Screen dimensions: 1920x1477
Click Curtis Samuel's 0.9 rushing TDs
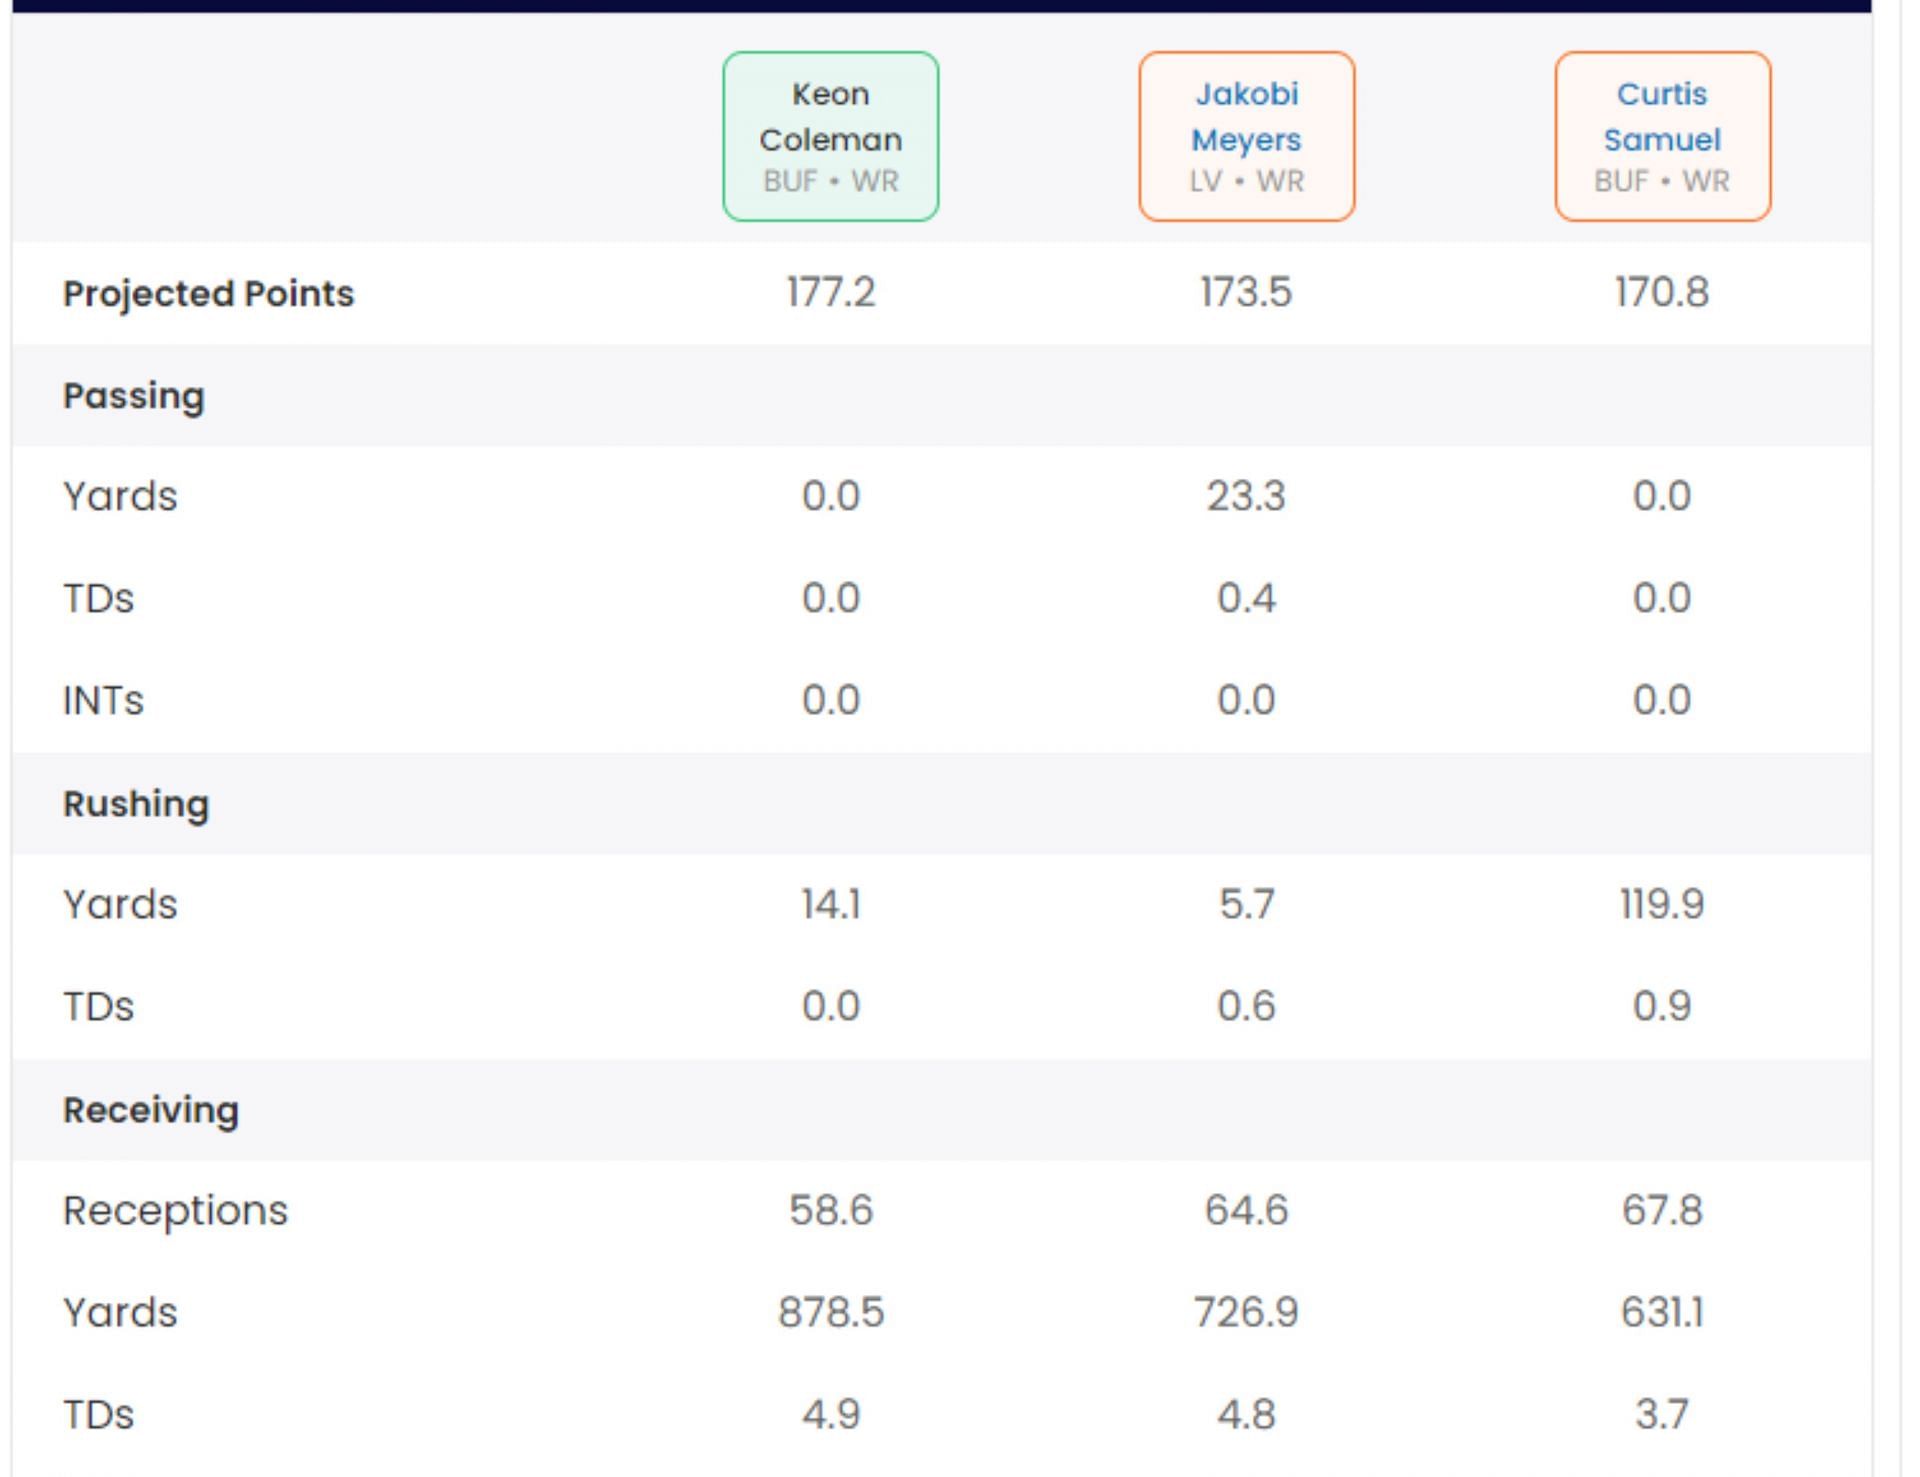pyautogui.click(x=1662, y=1006)
